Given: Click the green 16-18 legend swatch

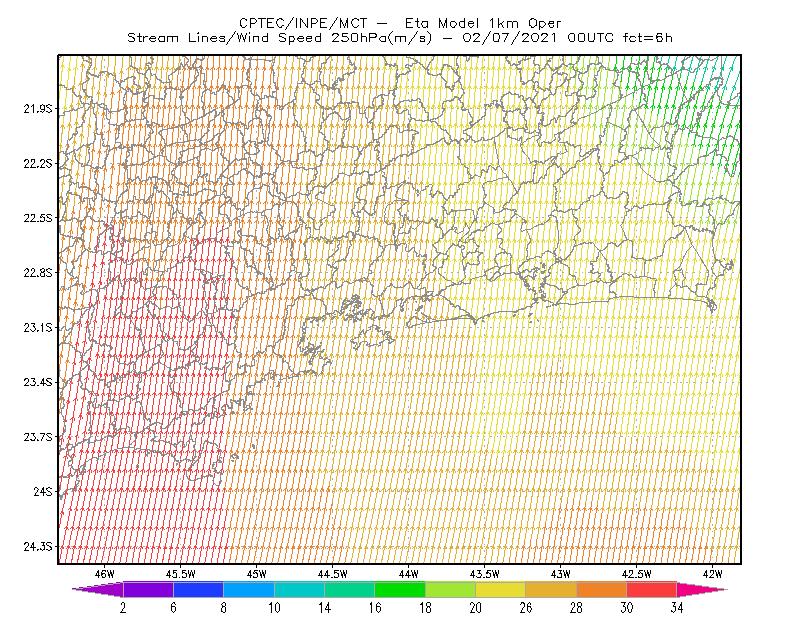Looking at the screenshot, I should (400, 589).
